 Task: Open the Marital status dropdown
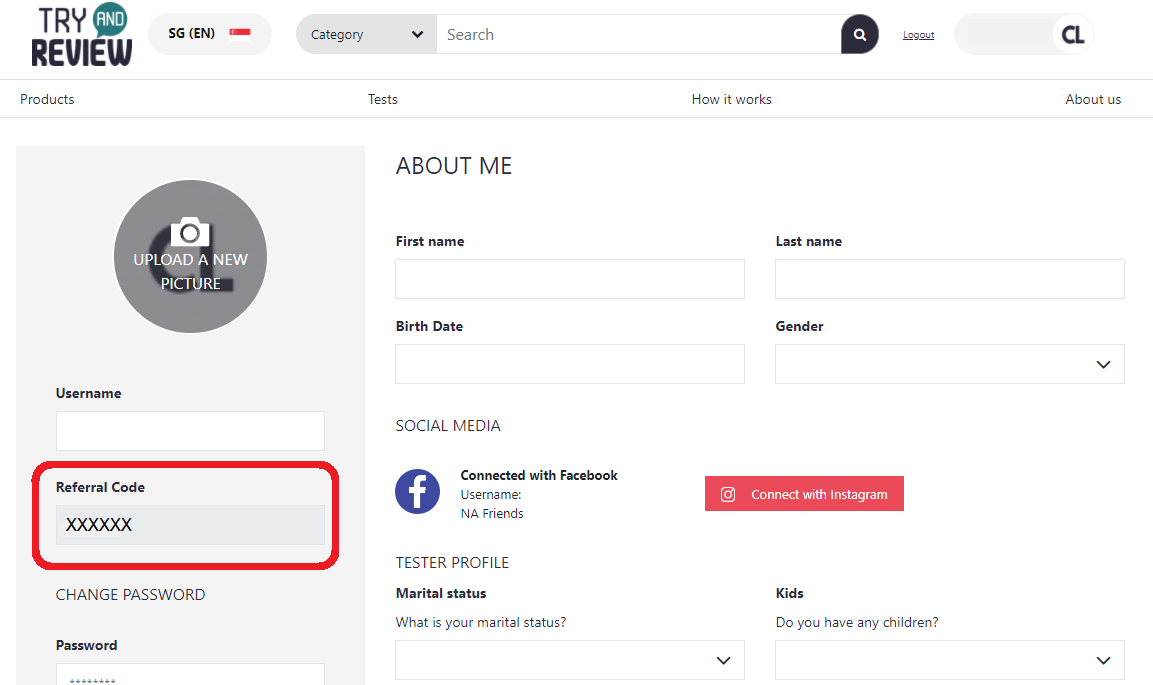(x=570, y=660)
